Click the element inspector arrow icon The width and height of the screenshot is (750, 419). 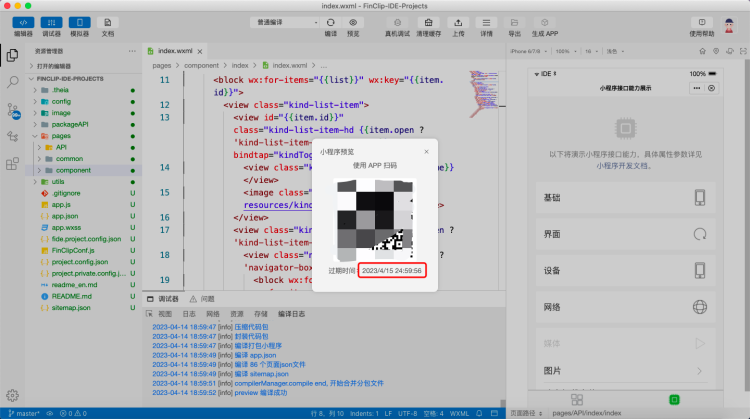149,314
